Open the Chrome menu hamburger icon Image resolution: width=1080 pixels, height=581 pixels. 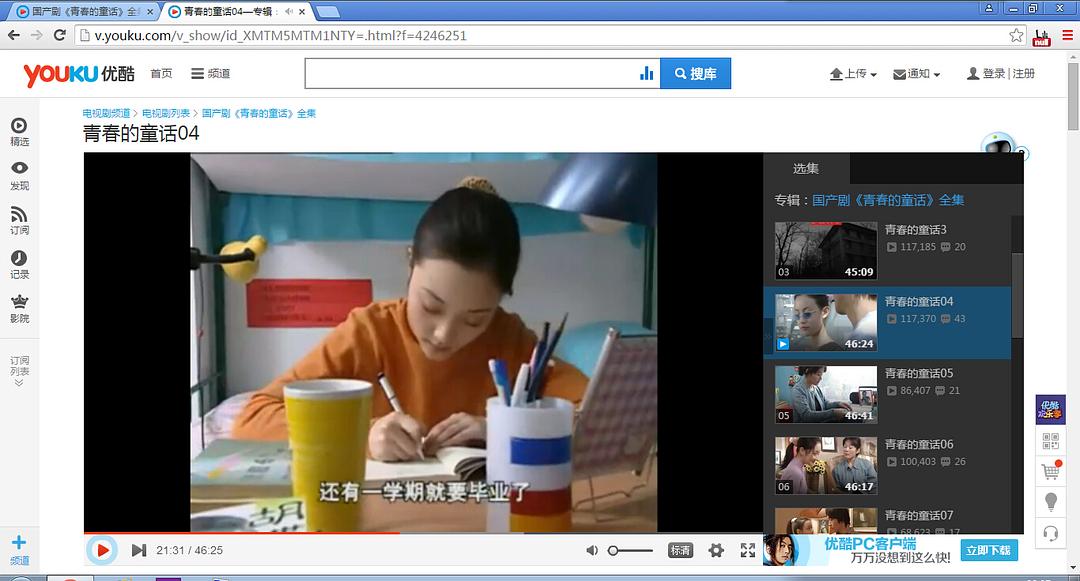tap(1068, 35)
